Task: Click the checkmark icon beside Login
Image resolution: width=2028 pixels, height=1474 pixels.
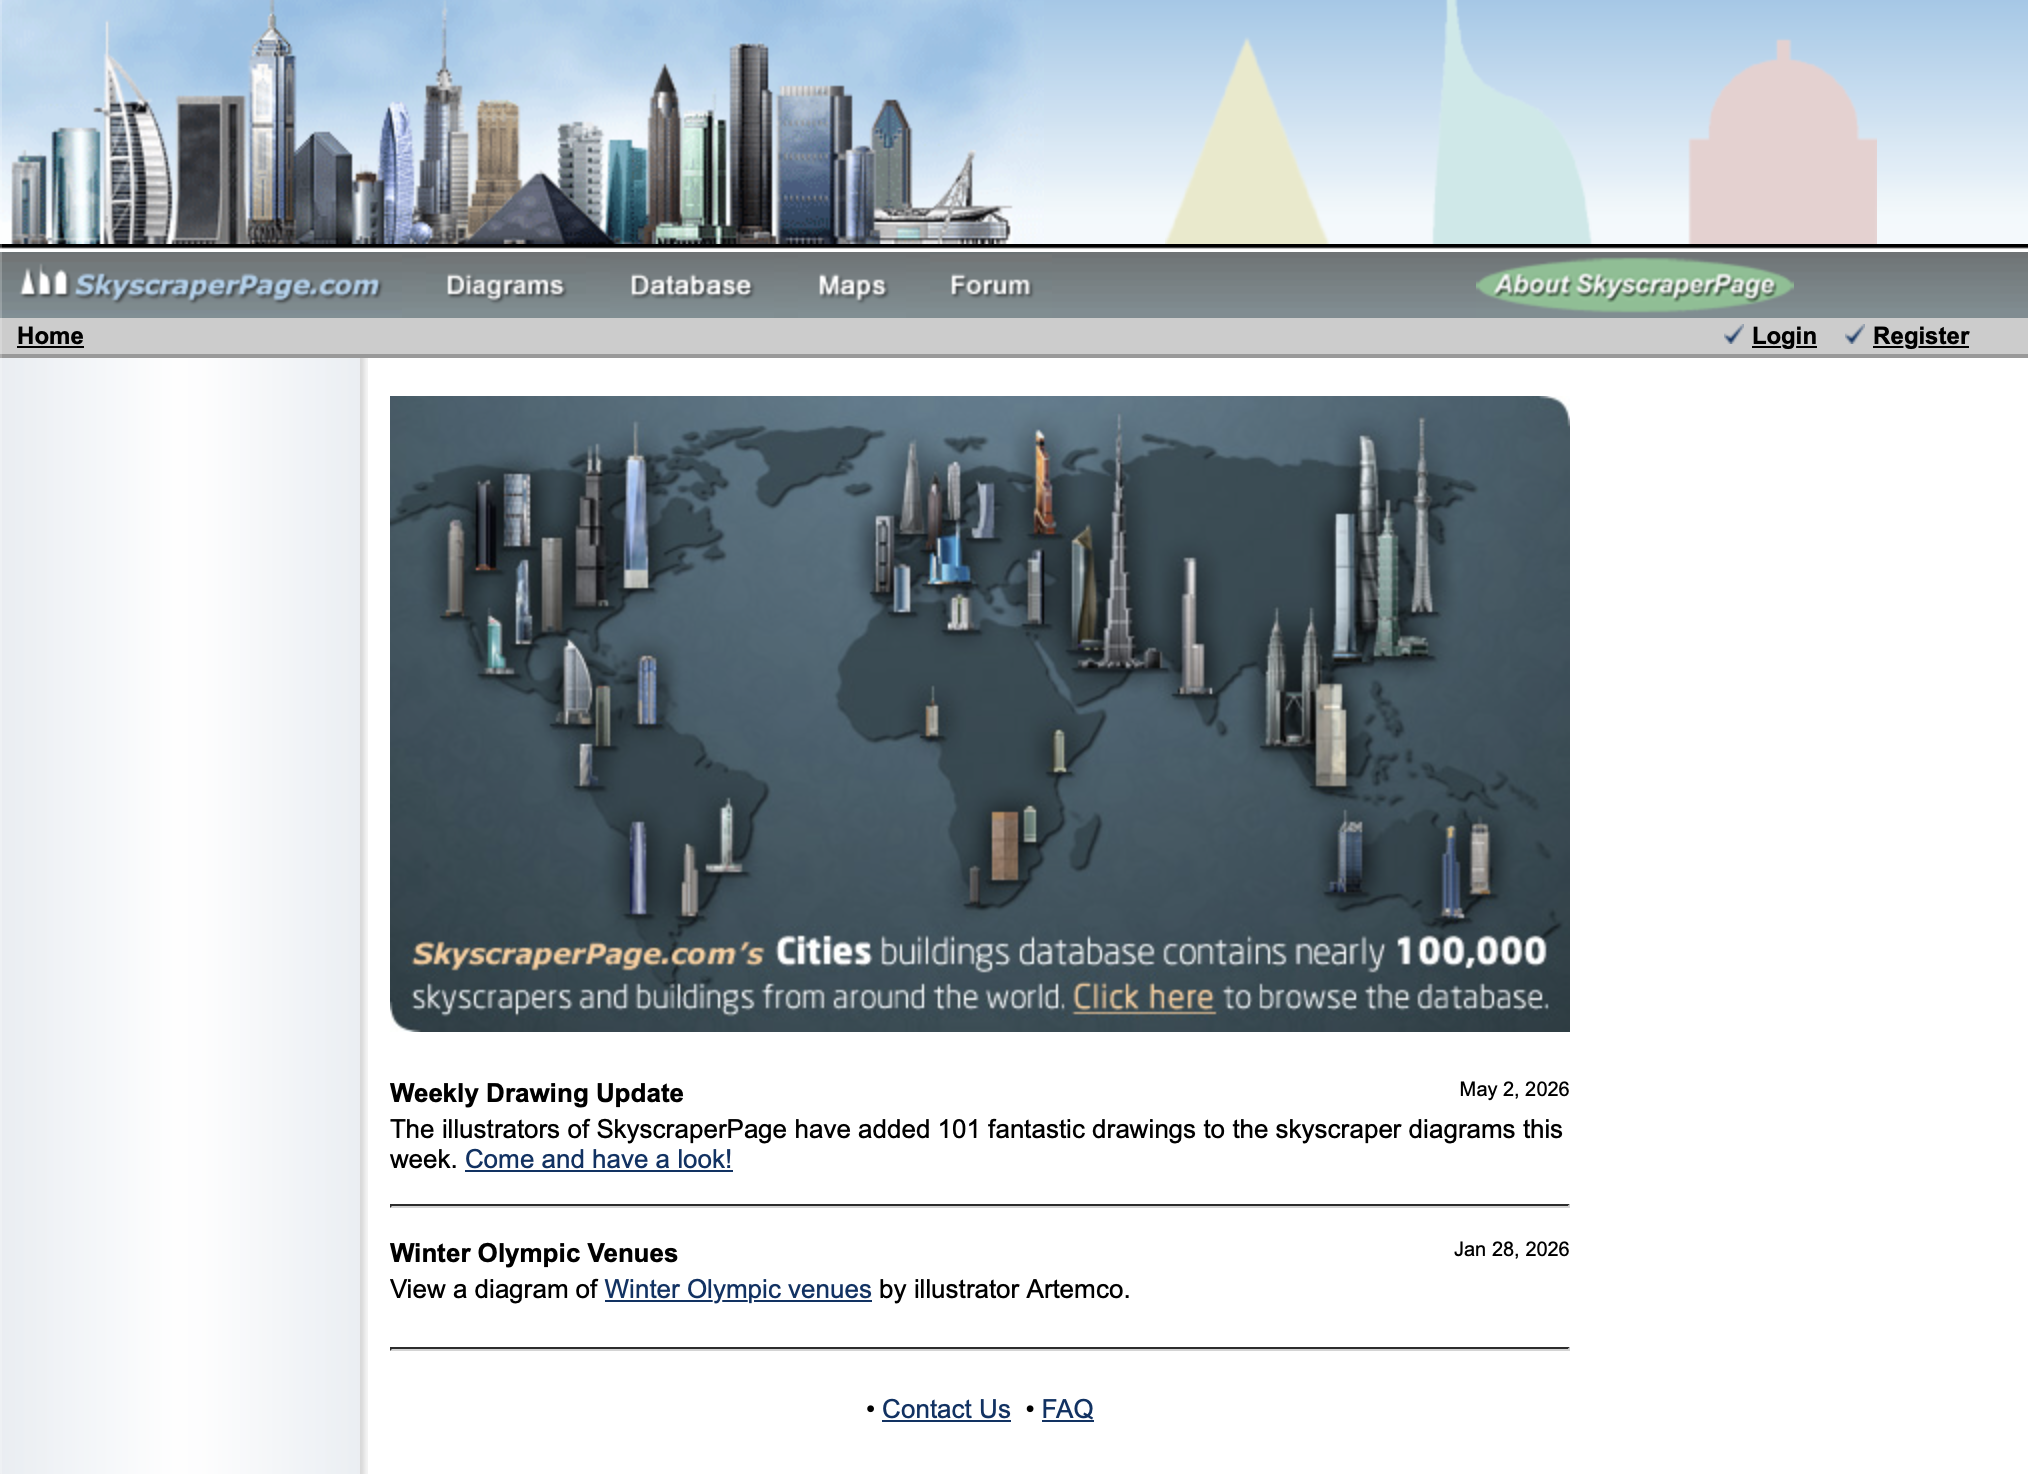Action: [x=1734, y=335]
